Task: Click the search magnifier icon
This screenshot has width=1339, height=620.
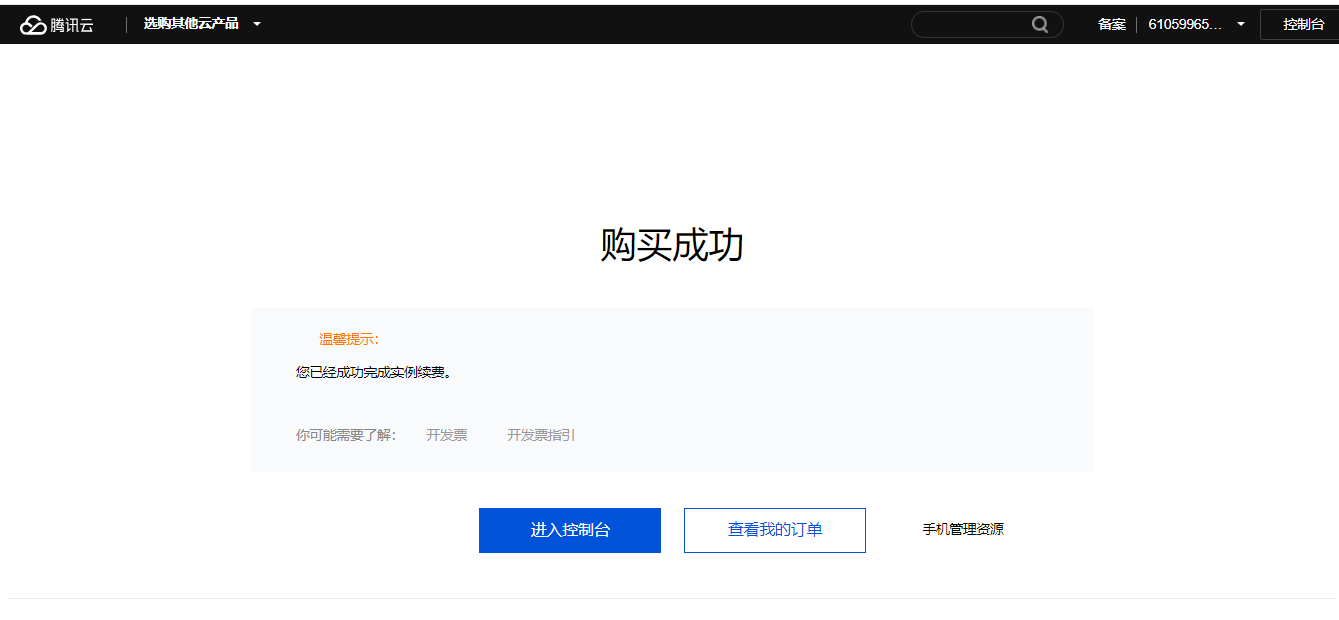Action: (x=1040, y=25)
